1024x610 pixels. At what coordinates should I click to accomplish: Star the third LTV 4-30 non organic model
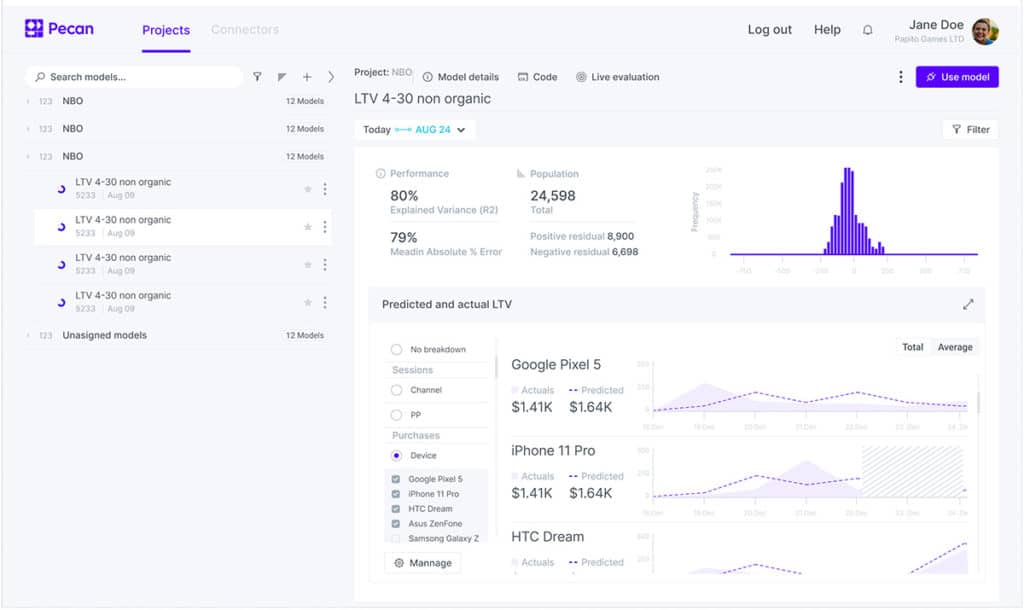pyautogui.click(x=308, y=265)
